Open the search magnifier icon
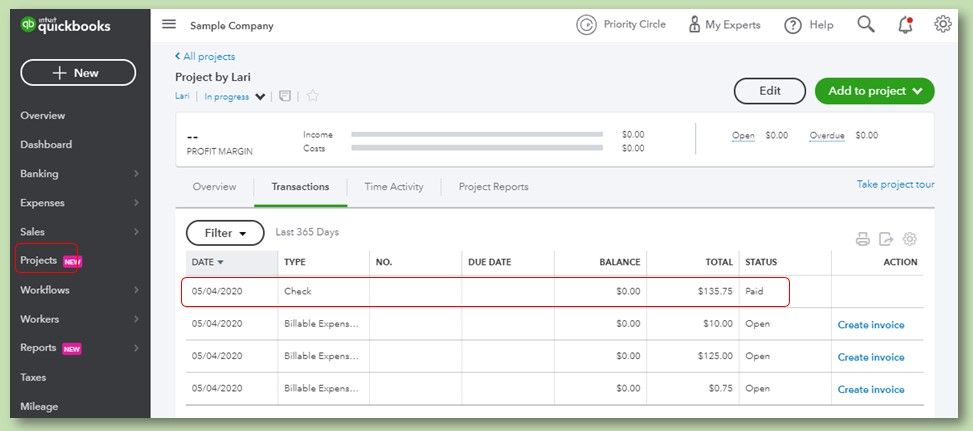This screenshot has height=431, width=973. tap(866, 25)
